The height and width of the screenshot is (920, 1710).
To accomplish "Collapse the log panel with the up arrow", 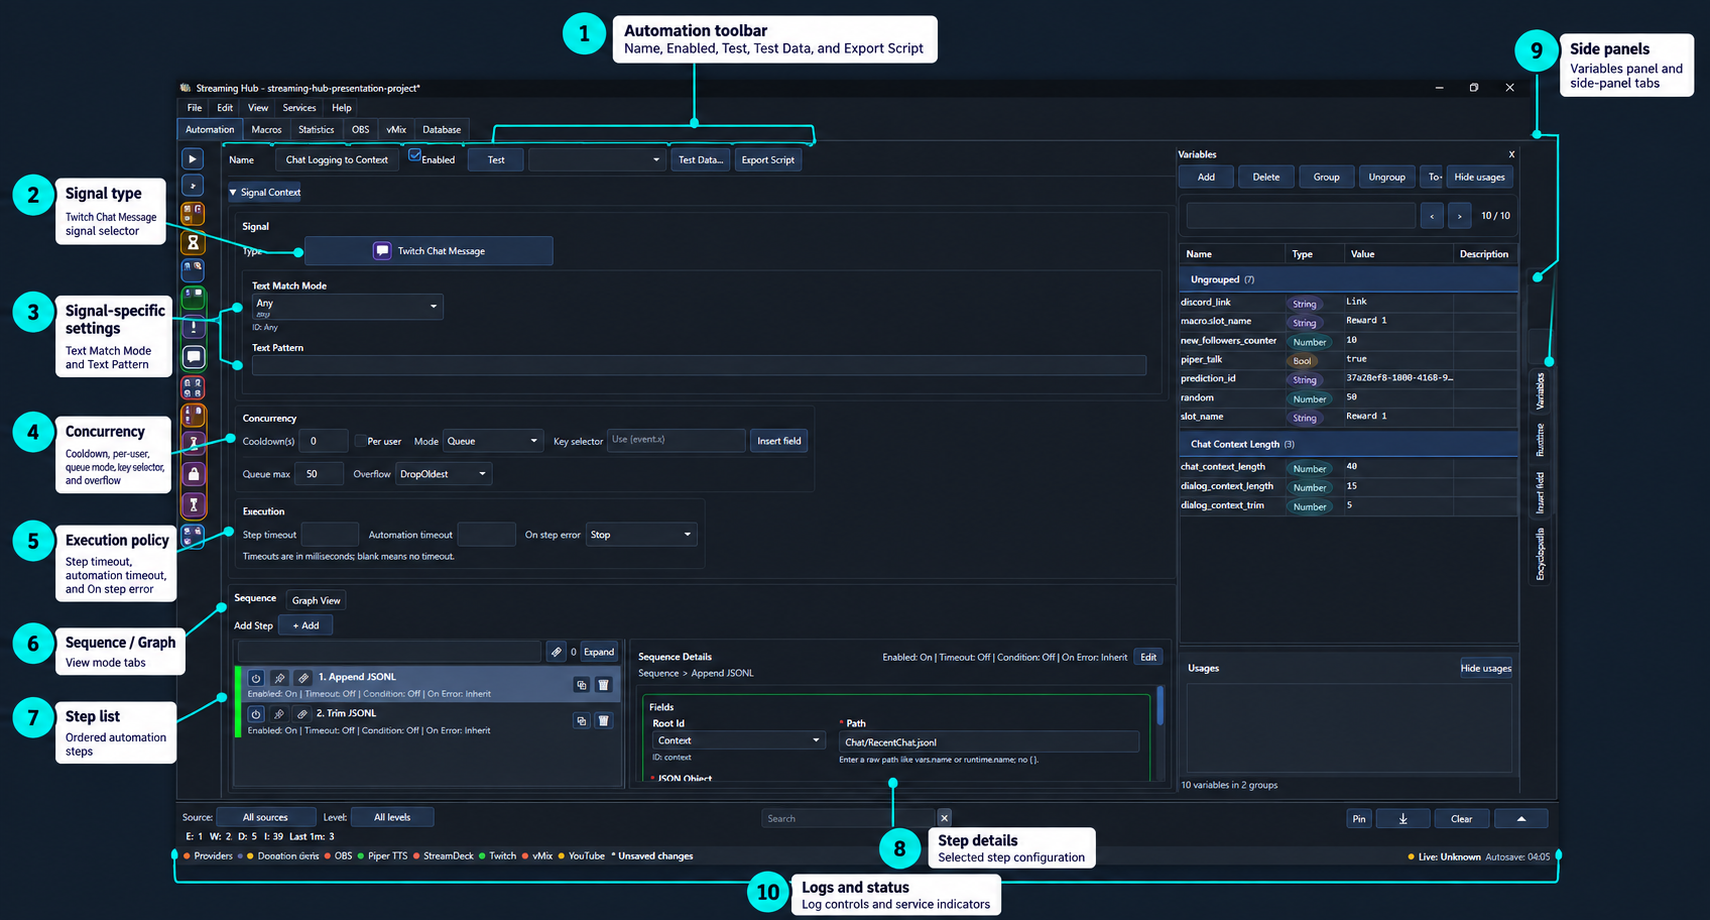I will pos(1521,819).
